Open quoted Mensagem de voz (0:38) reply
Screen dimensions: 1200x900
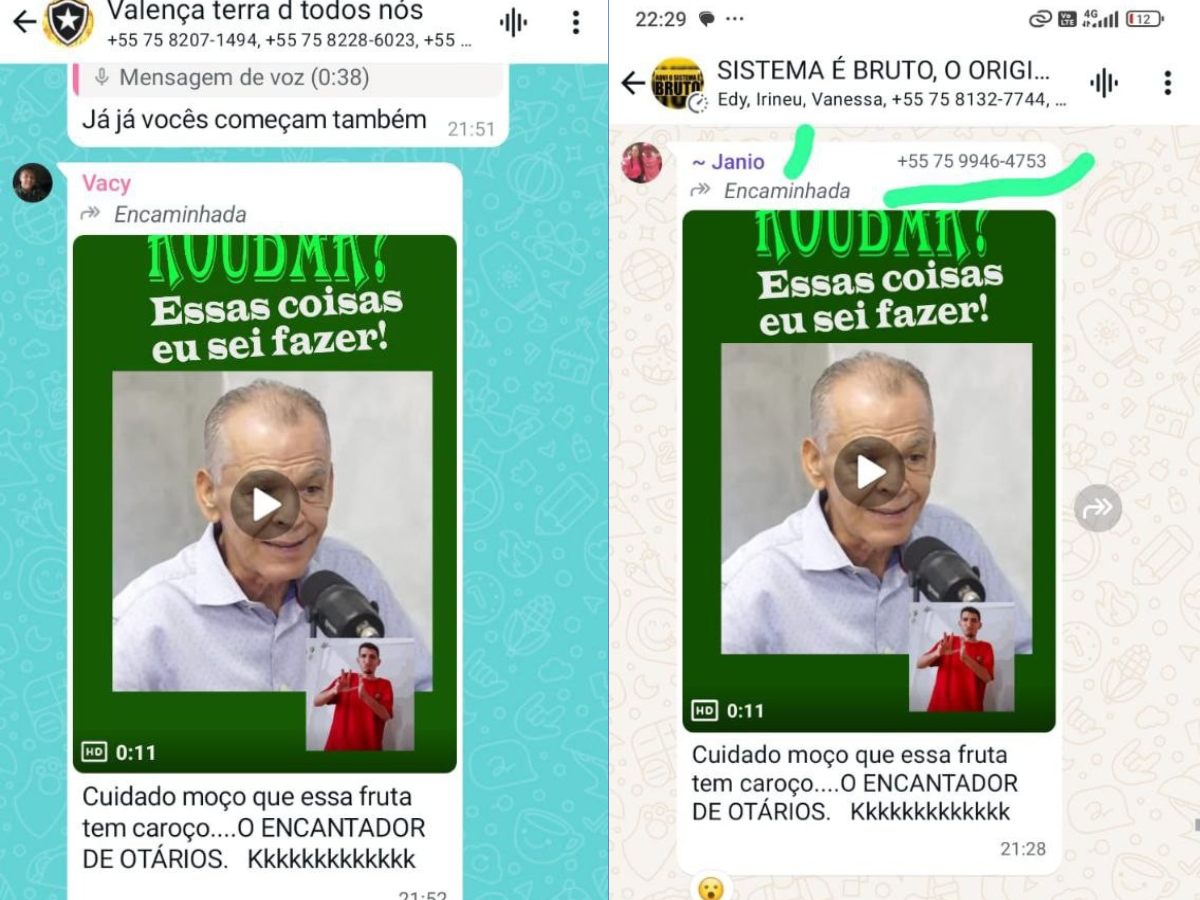(288, 78)
